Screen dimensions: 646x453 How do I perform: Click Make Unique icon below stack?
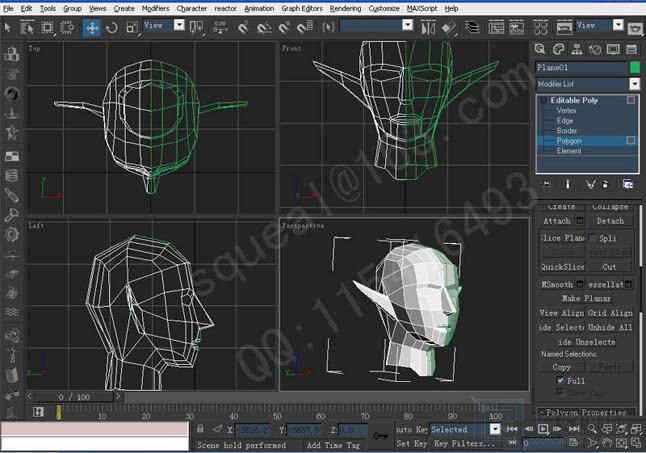(x=590, y=184)
